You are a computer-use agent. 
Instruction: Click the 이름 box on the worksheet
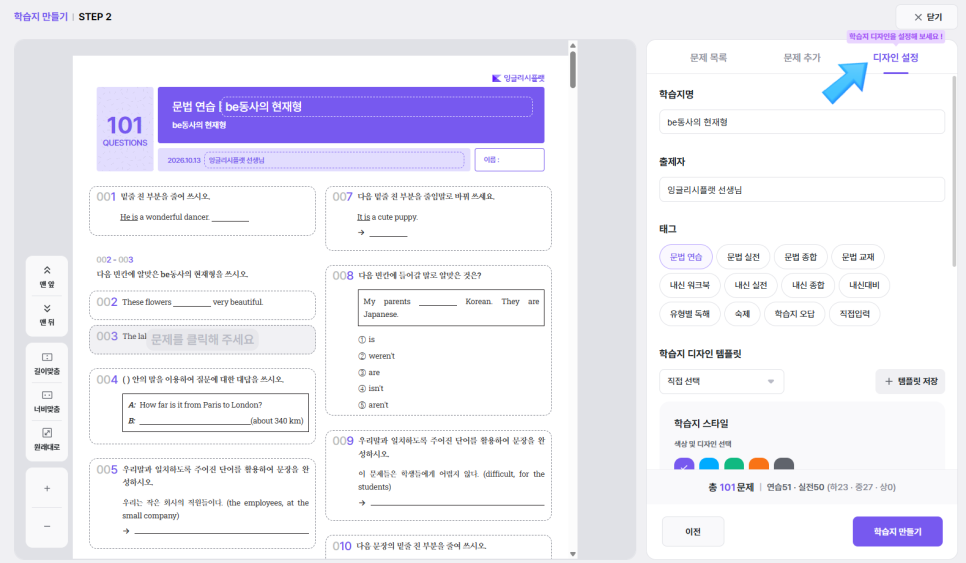coord(509,160)
